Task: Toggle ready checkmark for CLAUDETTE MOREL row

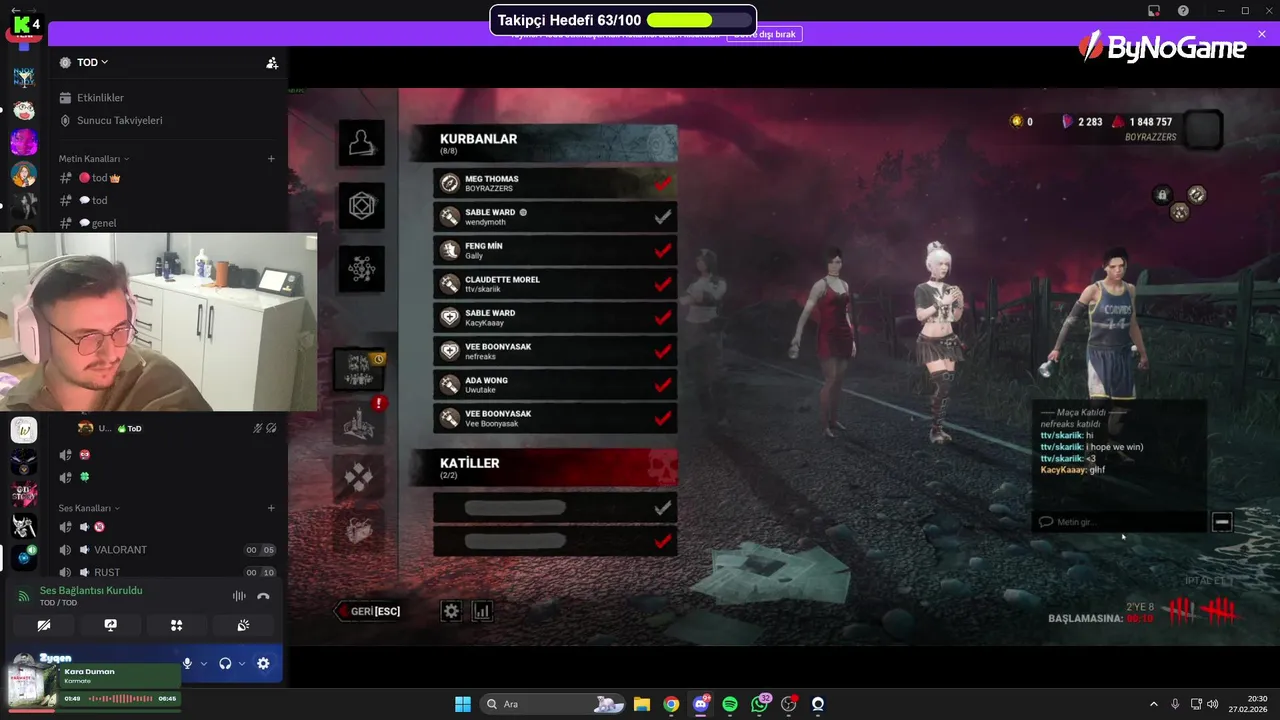Action: [662, 284]
